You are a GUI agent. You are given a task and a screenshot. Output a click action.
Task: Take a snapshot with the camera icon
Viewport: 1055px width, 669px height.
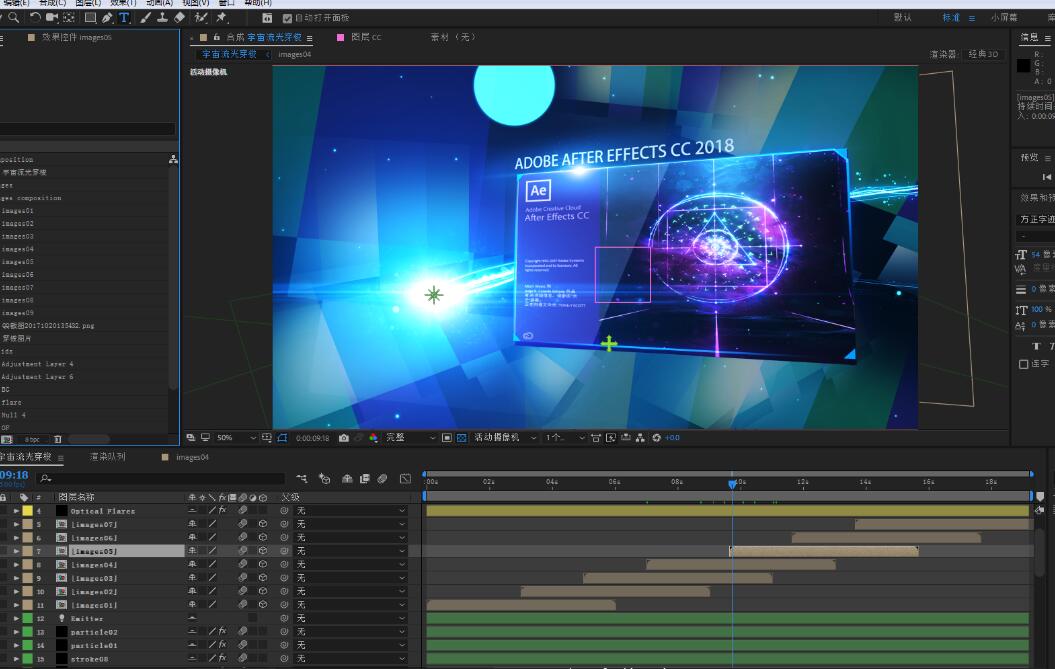click(x=344, y=438)
